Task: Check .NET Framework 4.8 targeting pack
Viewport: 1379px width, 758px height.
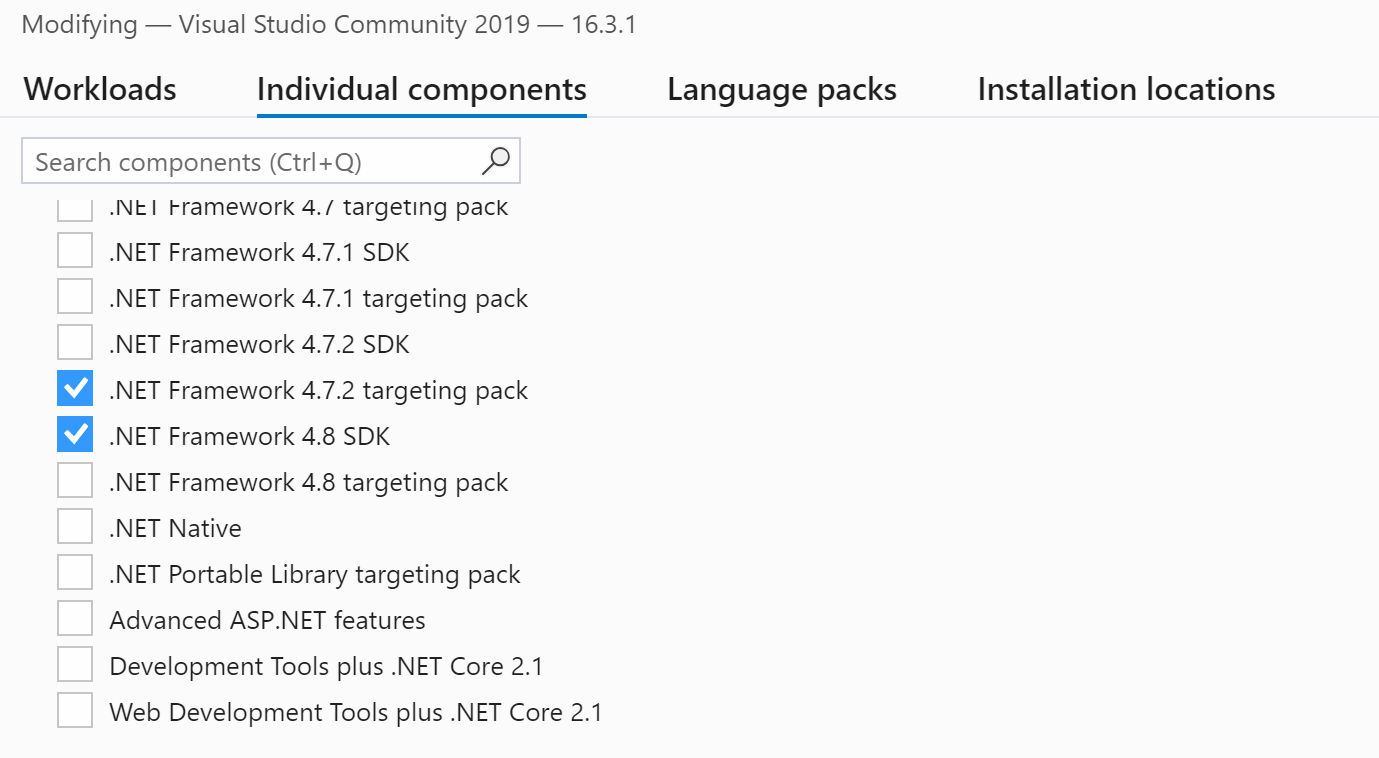Action: [75, 480]
